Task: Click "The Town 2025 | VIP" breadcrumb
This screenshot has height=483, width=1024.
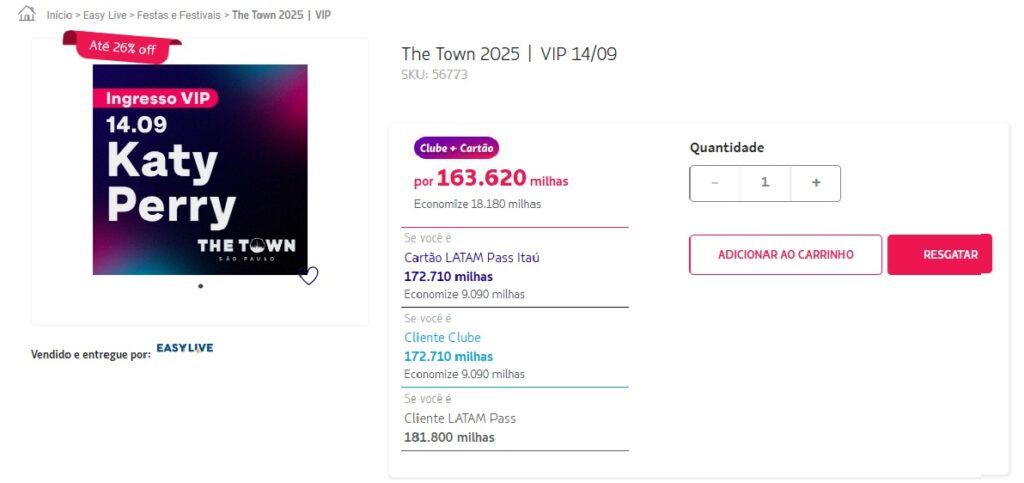Action: click(281, 16)
